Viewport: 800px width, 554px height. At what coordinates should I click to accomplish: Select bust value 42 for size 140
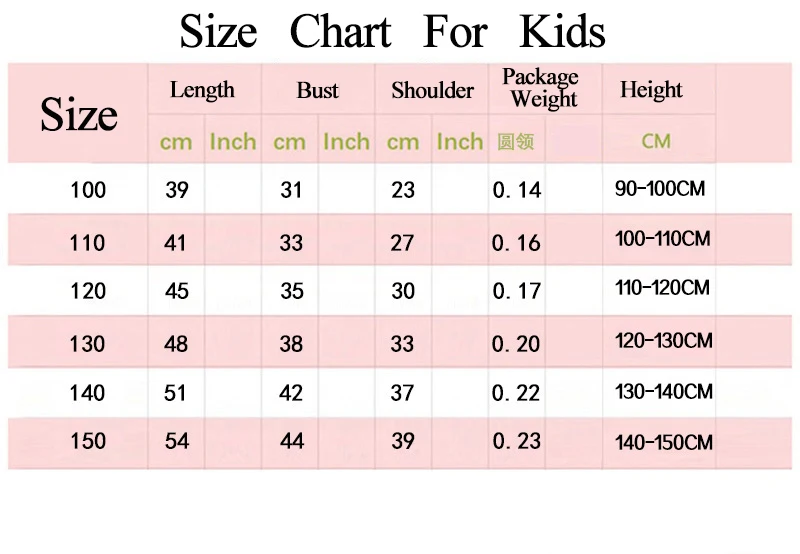(x=291, y=393)
